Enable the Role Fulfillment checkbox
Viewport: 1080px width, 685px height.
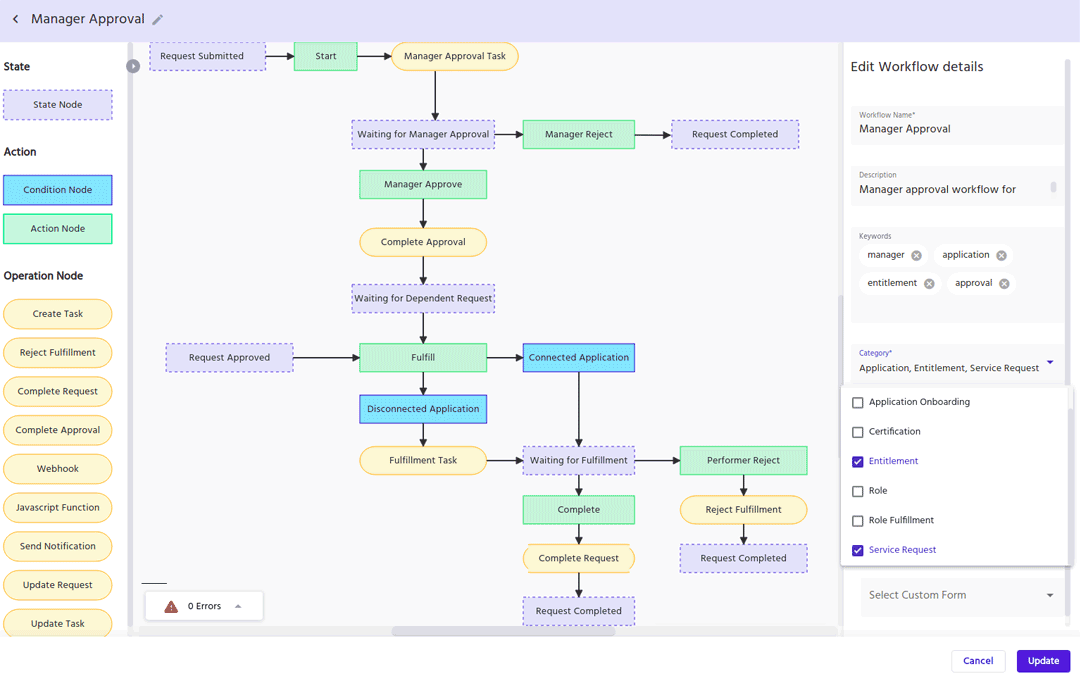point(857,521)
